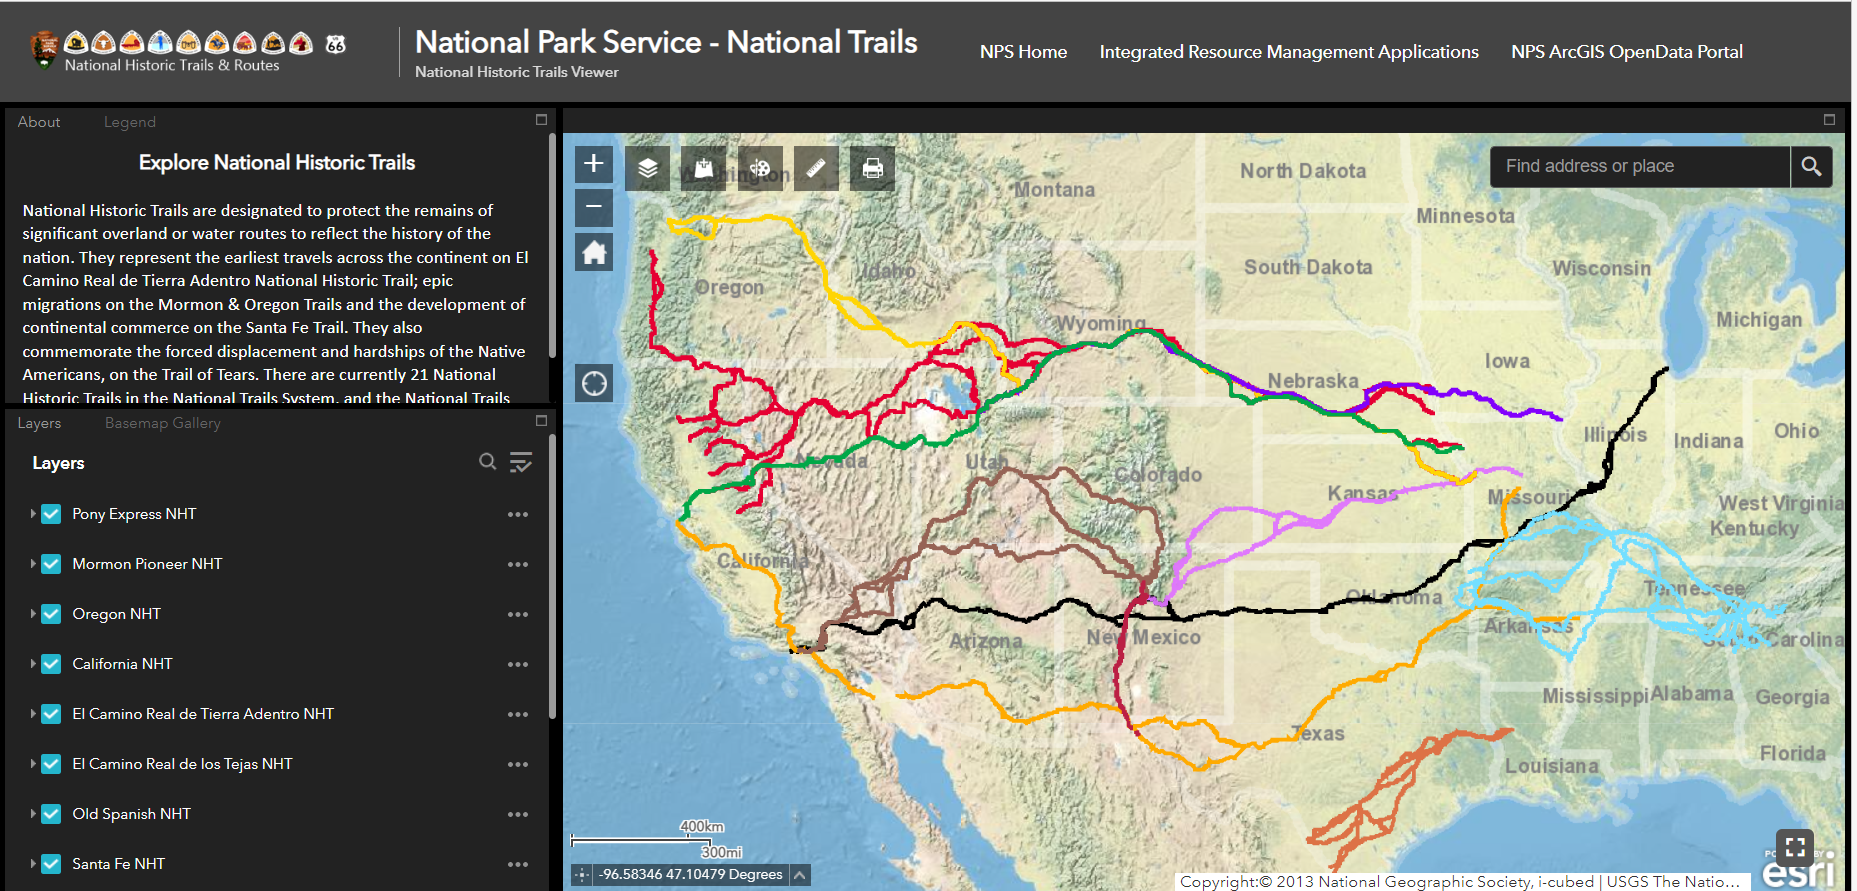Open the NPS Home link
Screen dimensions: 1857x891
pos(1023,52)
